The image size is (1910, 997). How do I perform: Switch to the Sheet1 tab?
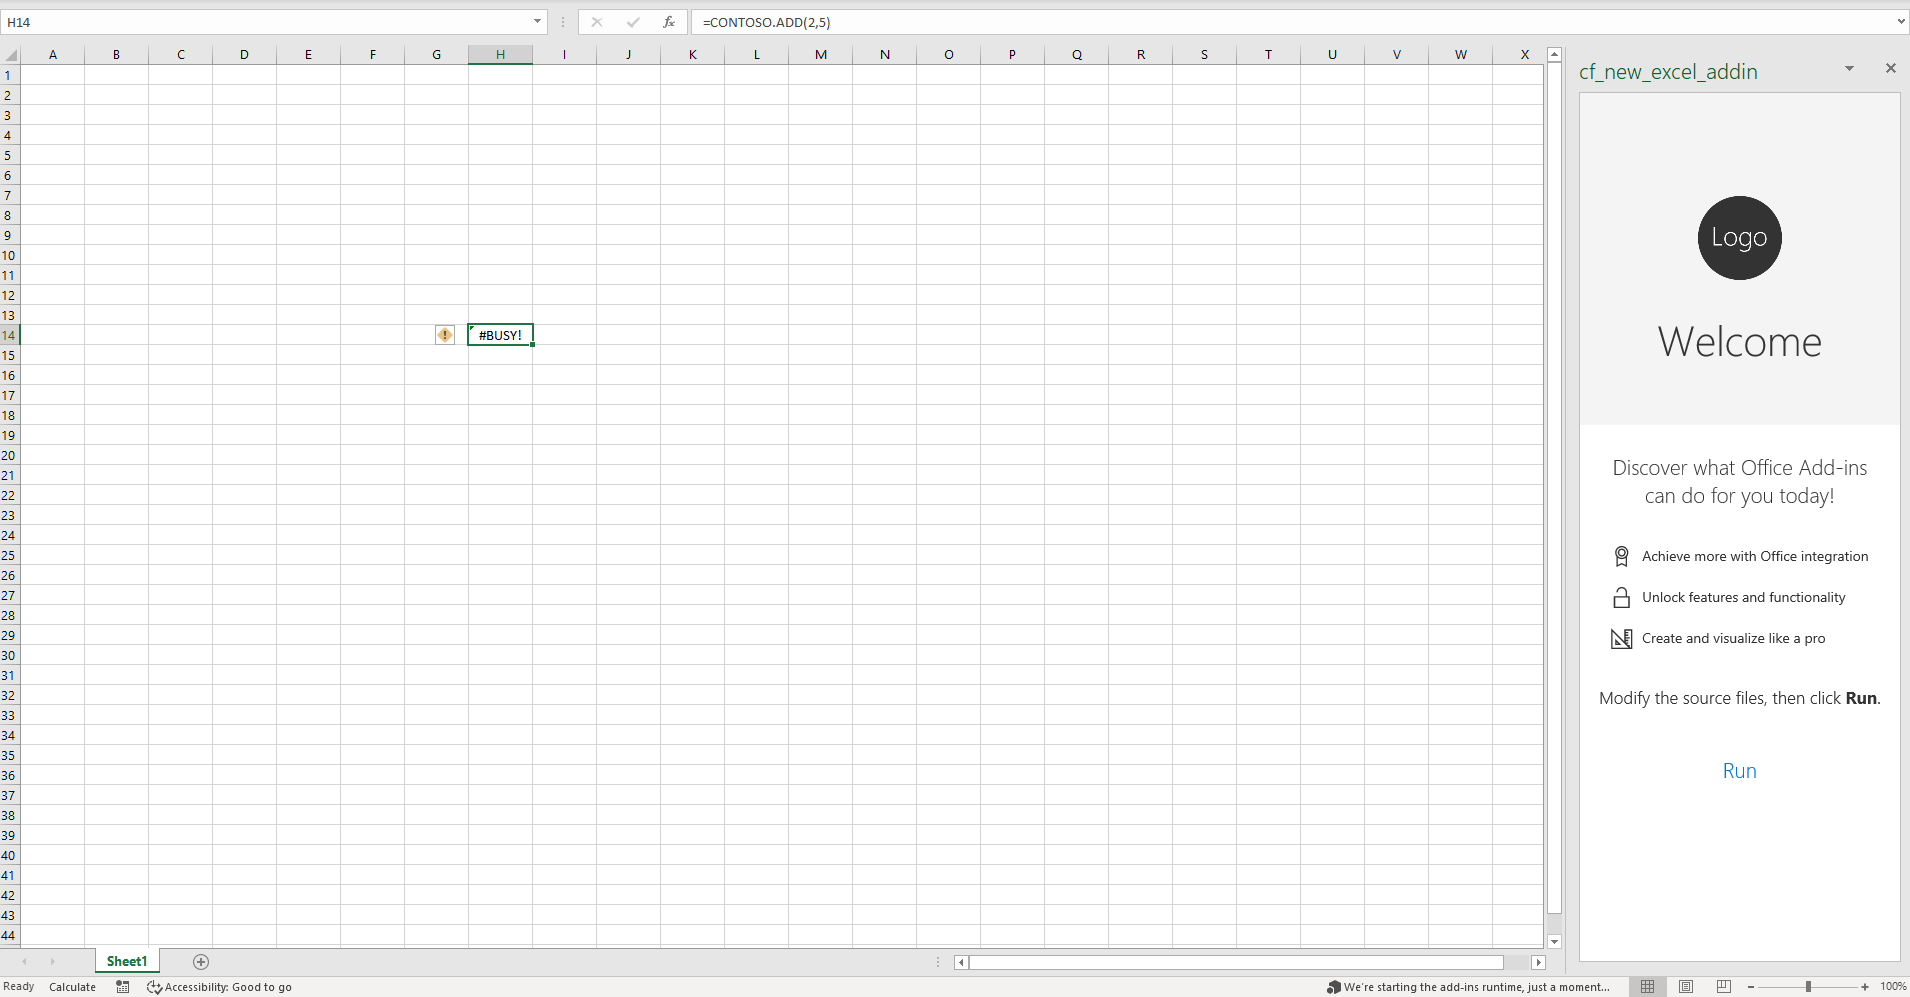[126, 961]
